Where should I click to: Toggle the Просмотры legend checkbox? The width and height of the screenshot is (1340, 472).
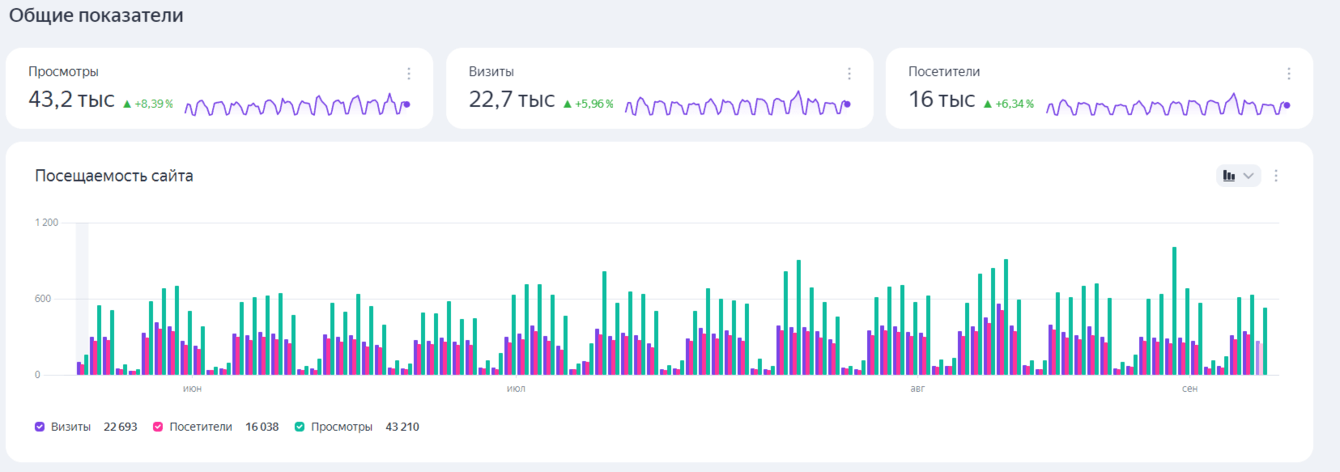300,427
